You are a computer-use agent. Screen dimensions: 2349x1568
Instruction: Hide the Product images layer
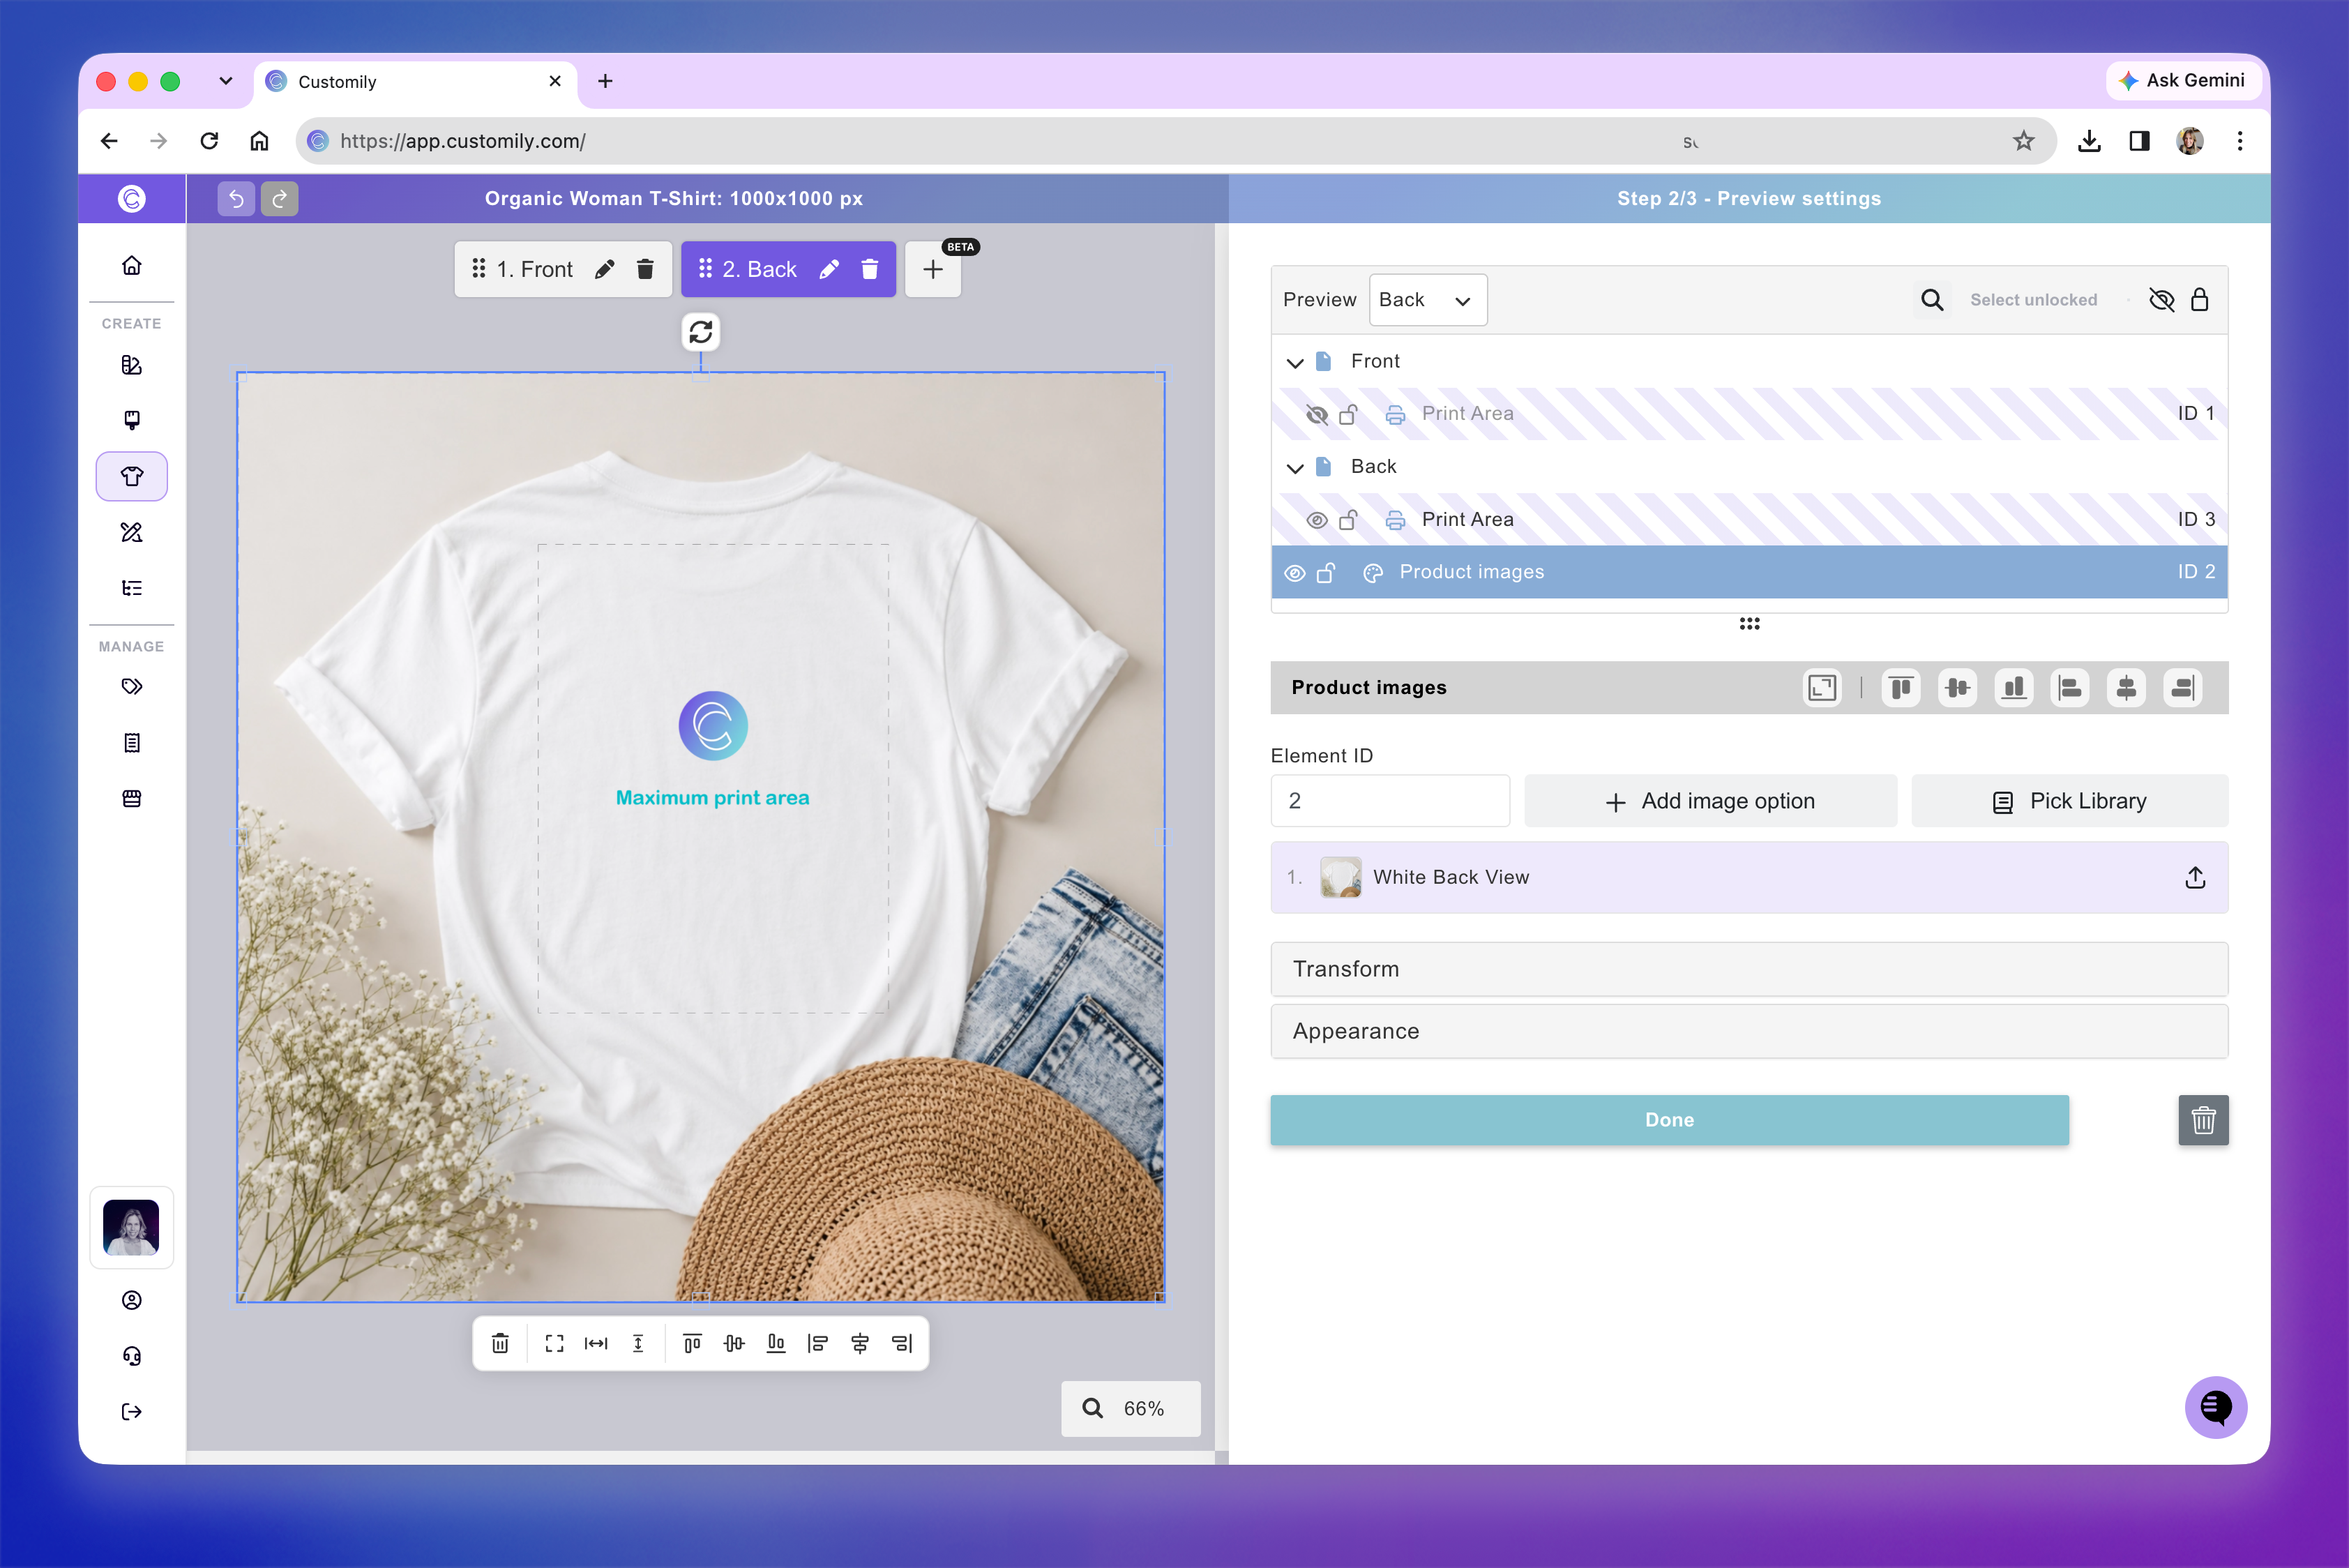point(1294,573)
